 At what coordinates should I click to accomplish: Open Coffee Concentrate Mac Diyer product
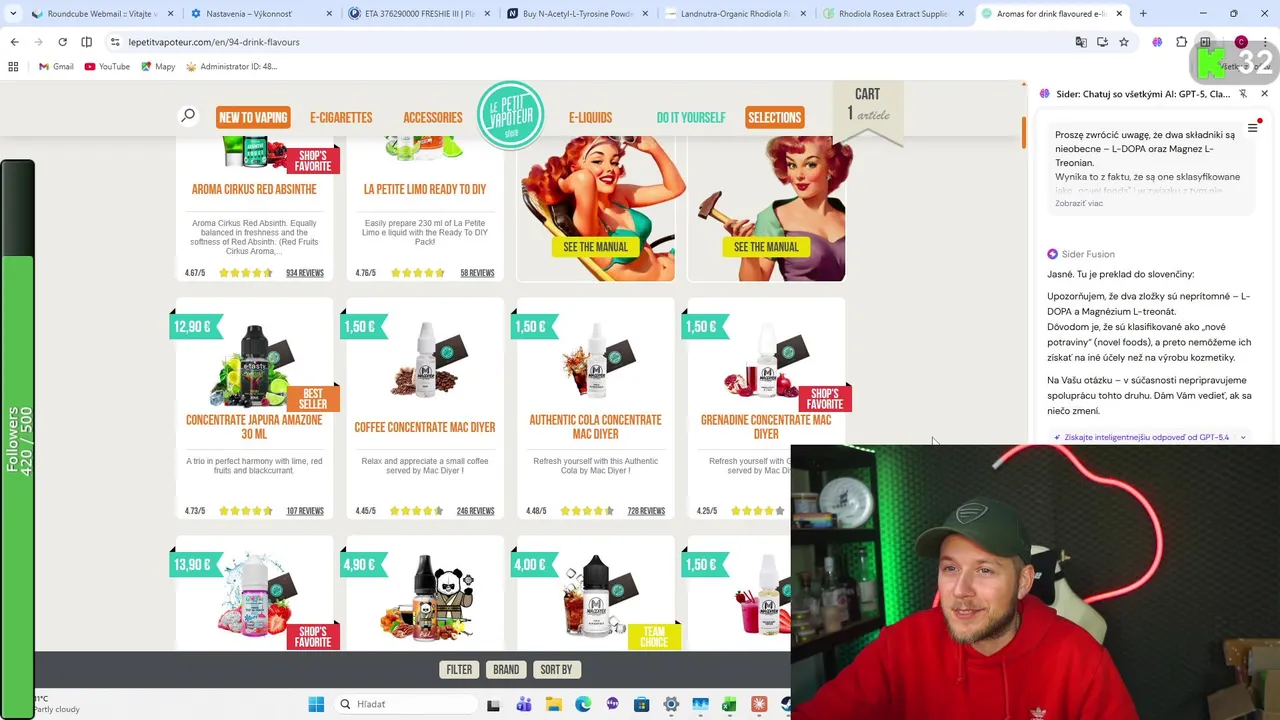click(x=425, y=427)
